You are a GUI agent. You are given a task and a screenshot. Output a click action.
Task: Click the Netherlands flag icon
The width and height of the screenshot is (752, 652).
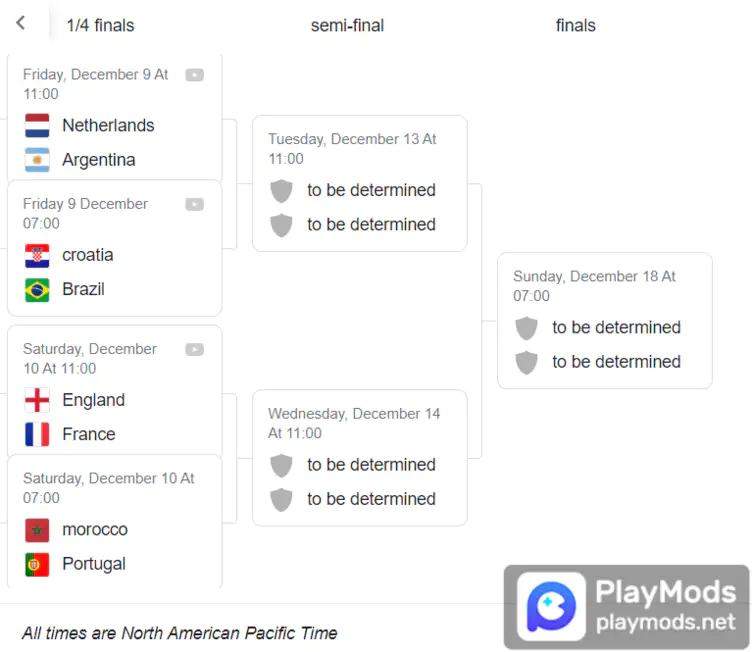click(37, 126)
